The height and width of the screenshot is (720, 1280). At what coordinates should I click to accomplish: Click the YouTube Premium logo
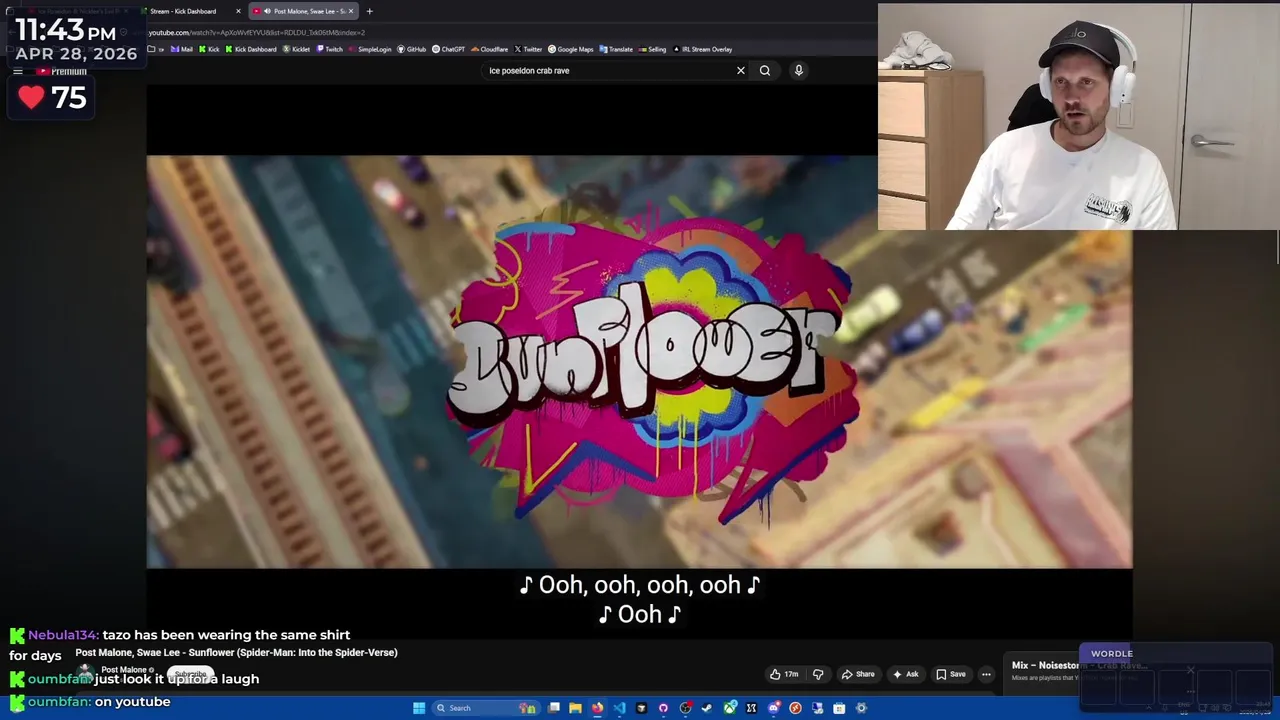click(62, 71)
